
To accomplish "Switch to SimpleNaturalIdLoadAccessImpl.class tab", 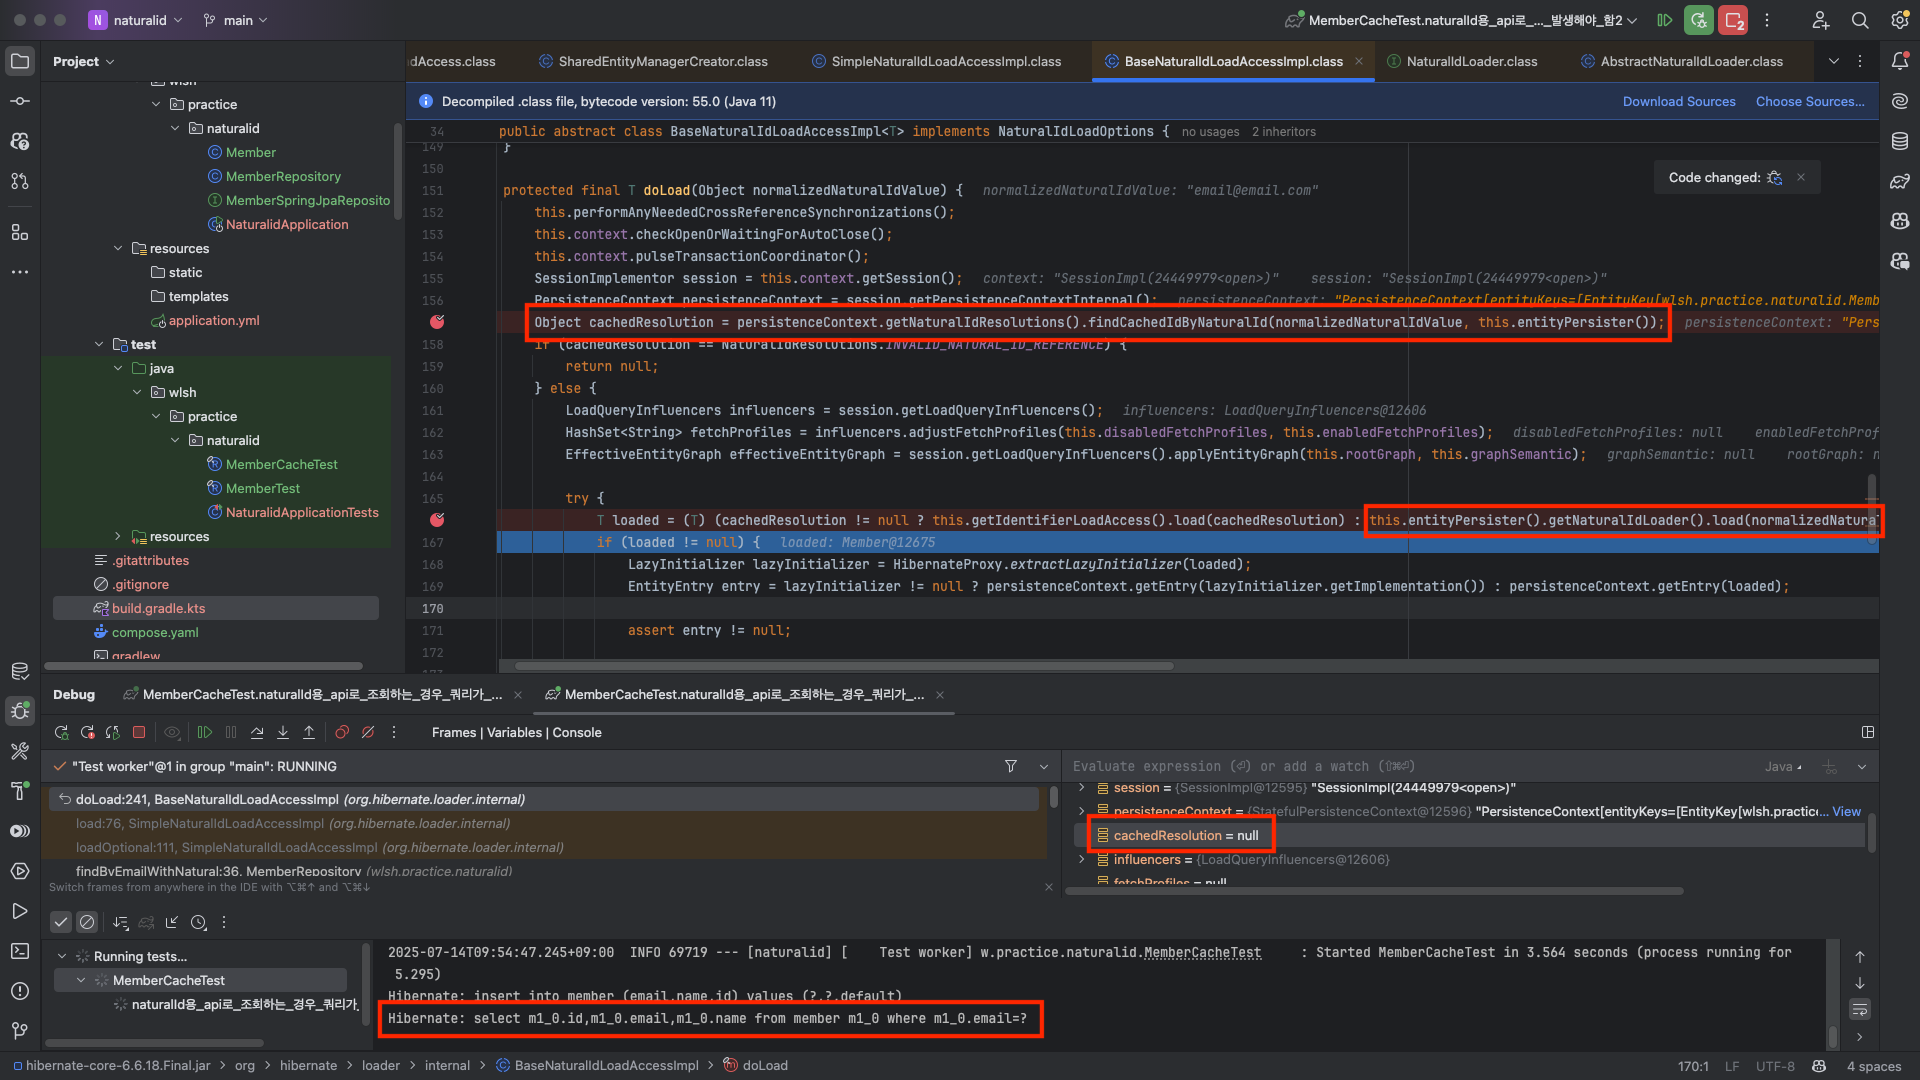I will (x=937, y=62).
